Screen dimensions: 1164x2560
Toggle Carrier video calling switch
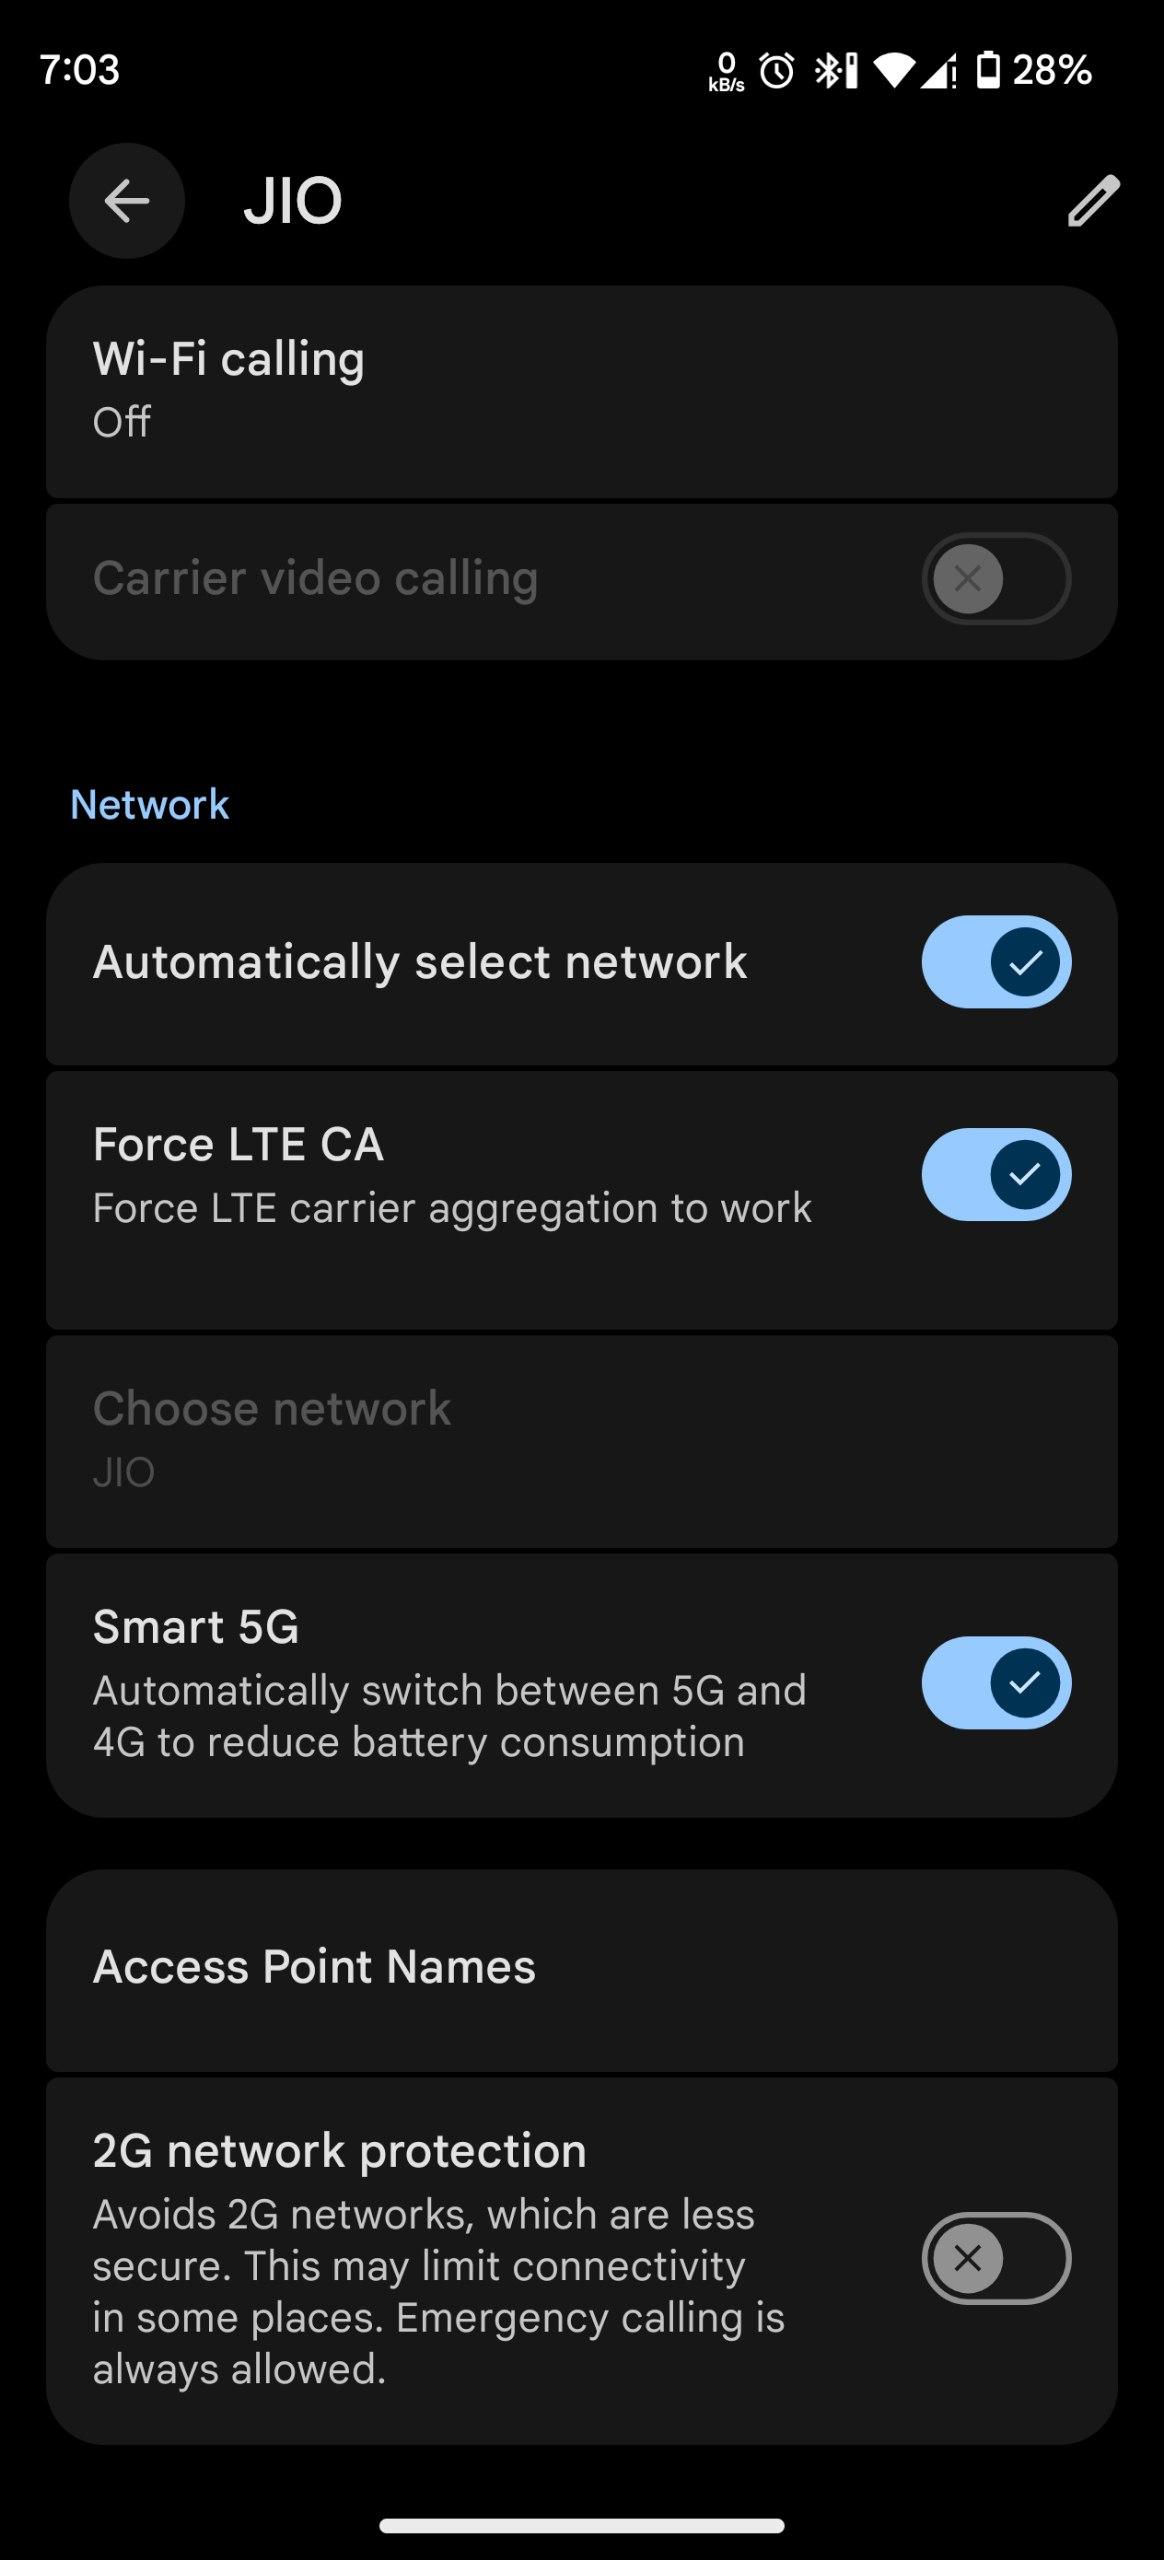(x=996, y=579)
